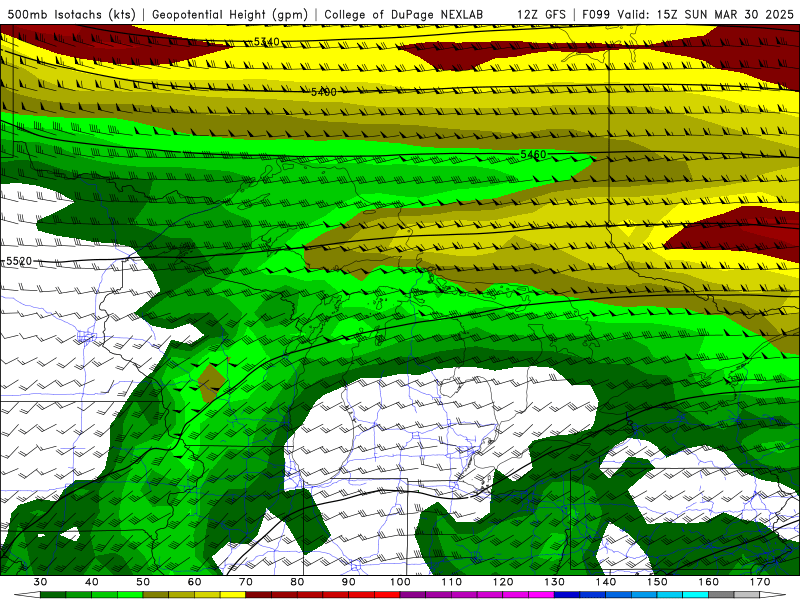This screenshot has height=600, width=800.
Task: Click the '500mb Isotachs (kts)' title text
Action: pyautogui.click(x=71, y=14)
